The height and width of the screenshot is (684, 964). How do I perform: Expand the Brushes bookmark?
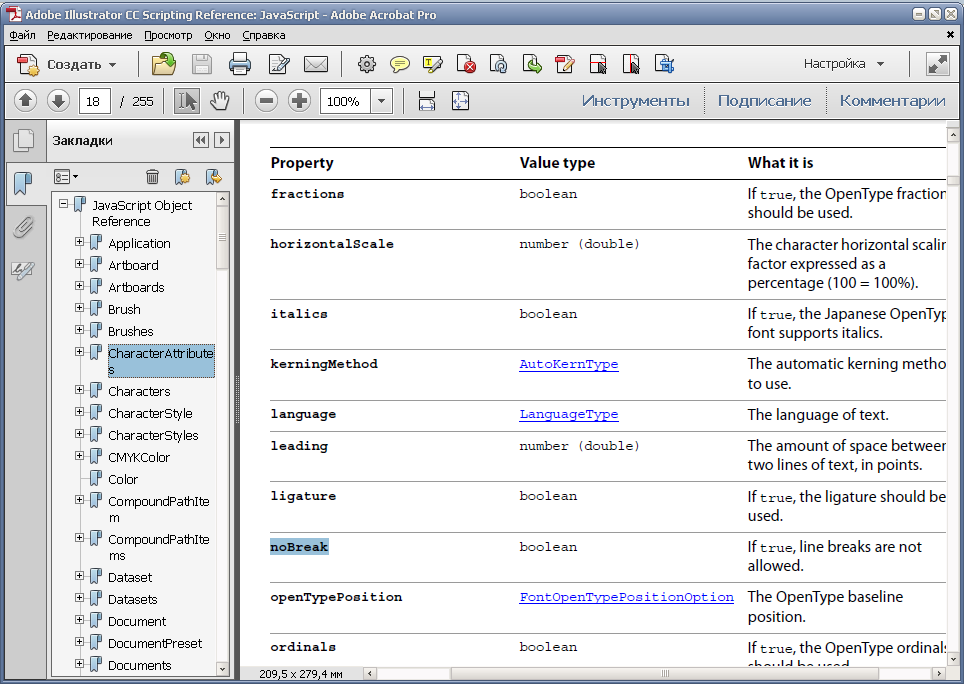[79, 329]
